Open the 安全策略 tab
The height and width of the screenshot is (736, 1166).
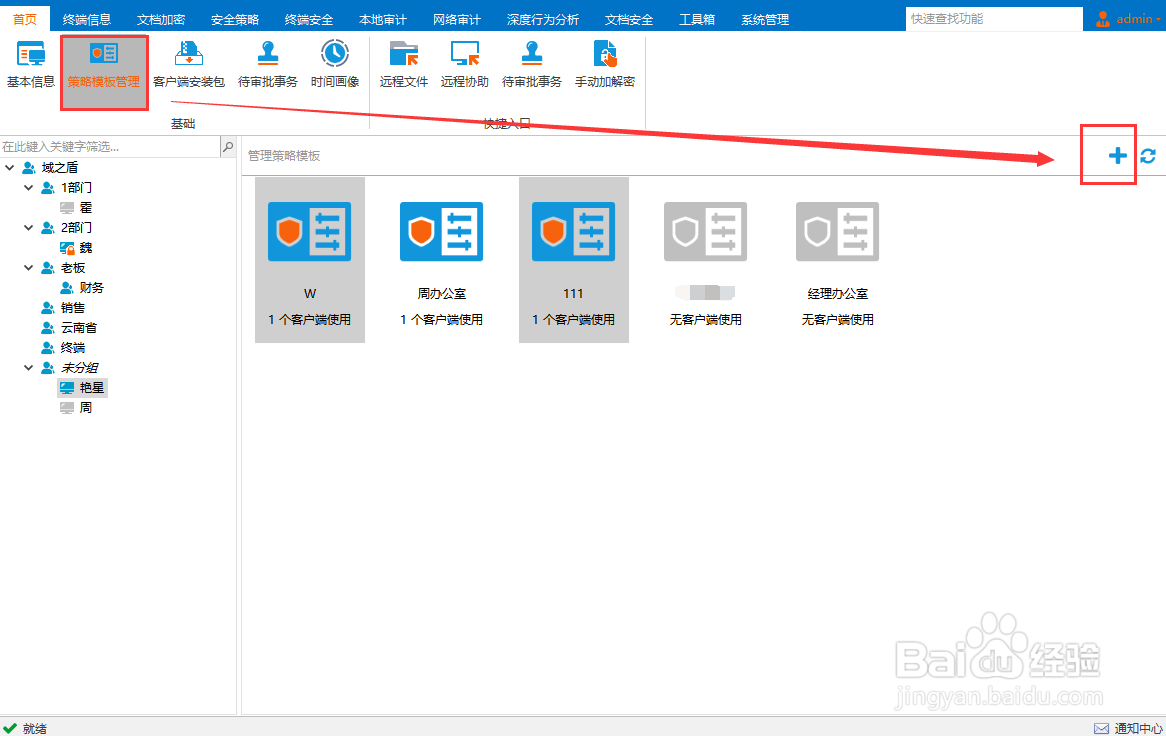(x=234, y=19)
